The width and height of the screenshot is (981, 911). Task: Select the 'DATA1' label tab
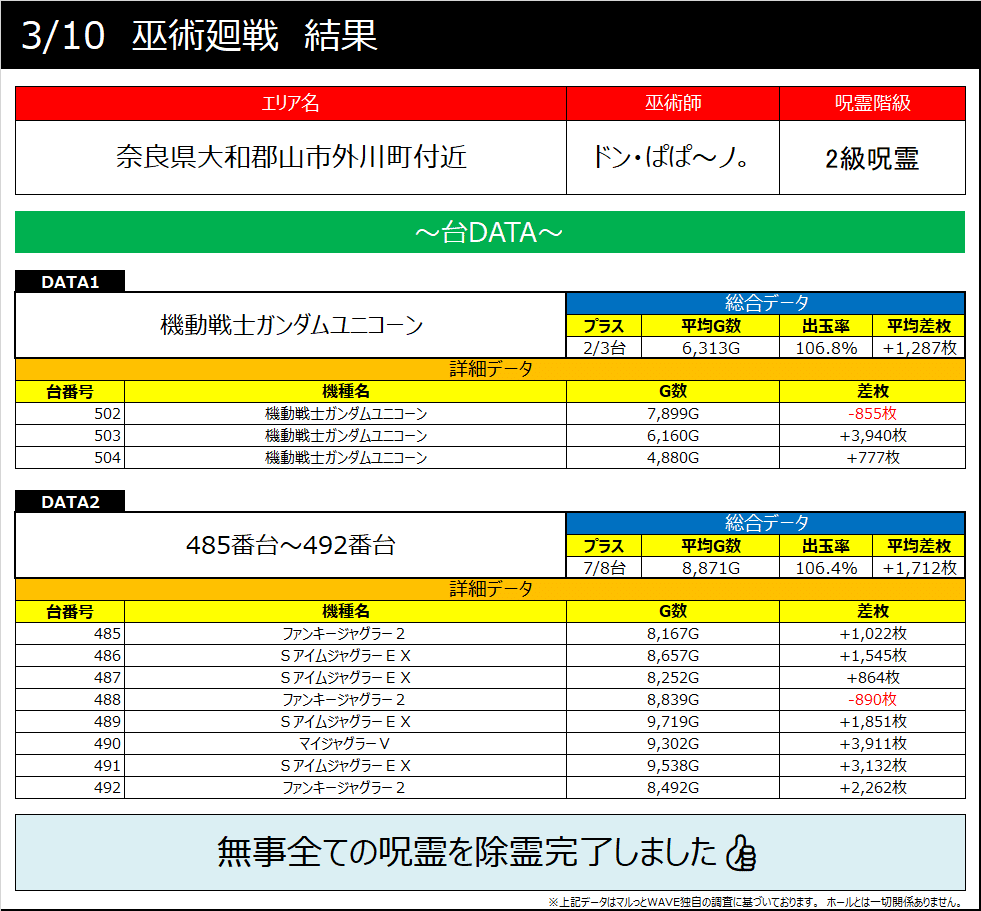pos(70,282)
